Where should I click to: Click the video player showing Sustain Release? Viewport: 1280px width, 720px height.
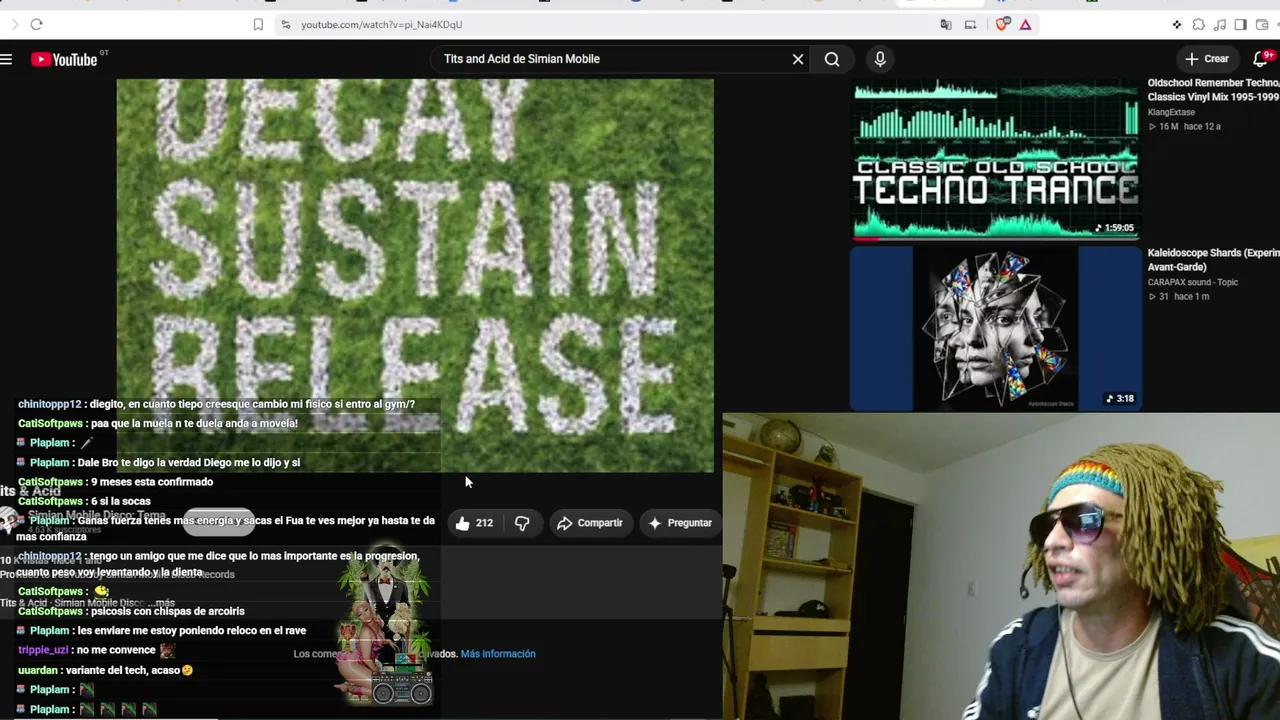pyautogui.click(x=415, y=275)
